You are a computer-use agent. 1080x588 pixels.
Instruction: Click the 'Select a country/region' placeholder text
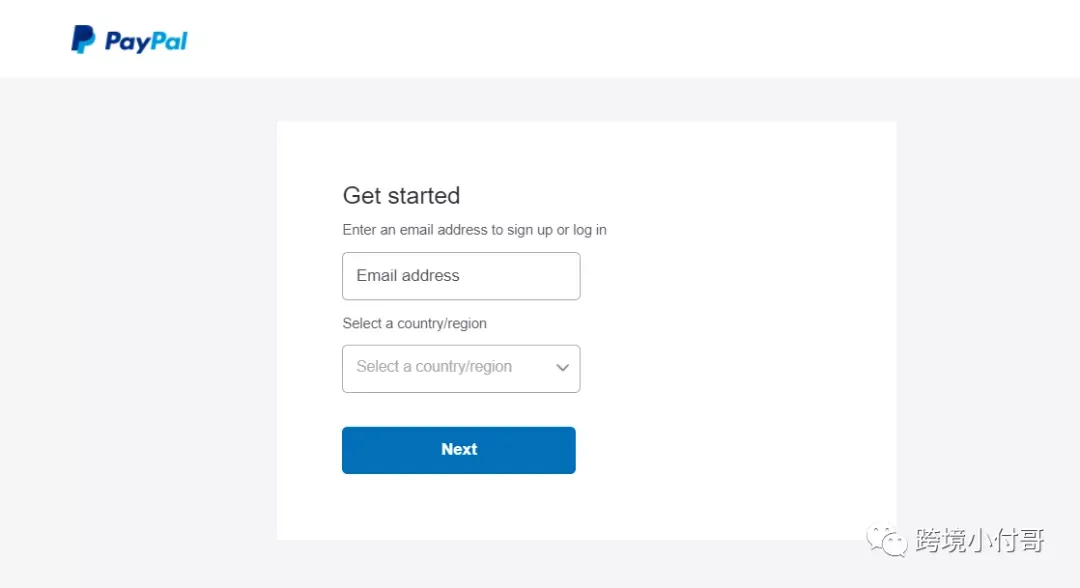434,366
